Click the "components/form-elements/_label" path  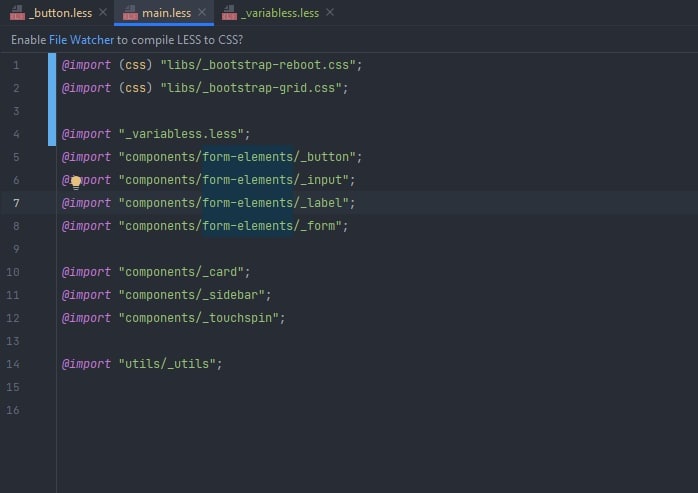(x=234, y=203)
